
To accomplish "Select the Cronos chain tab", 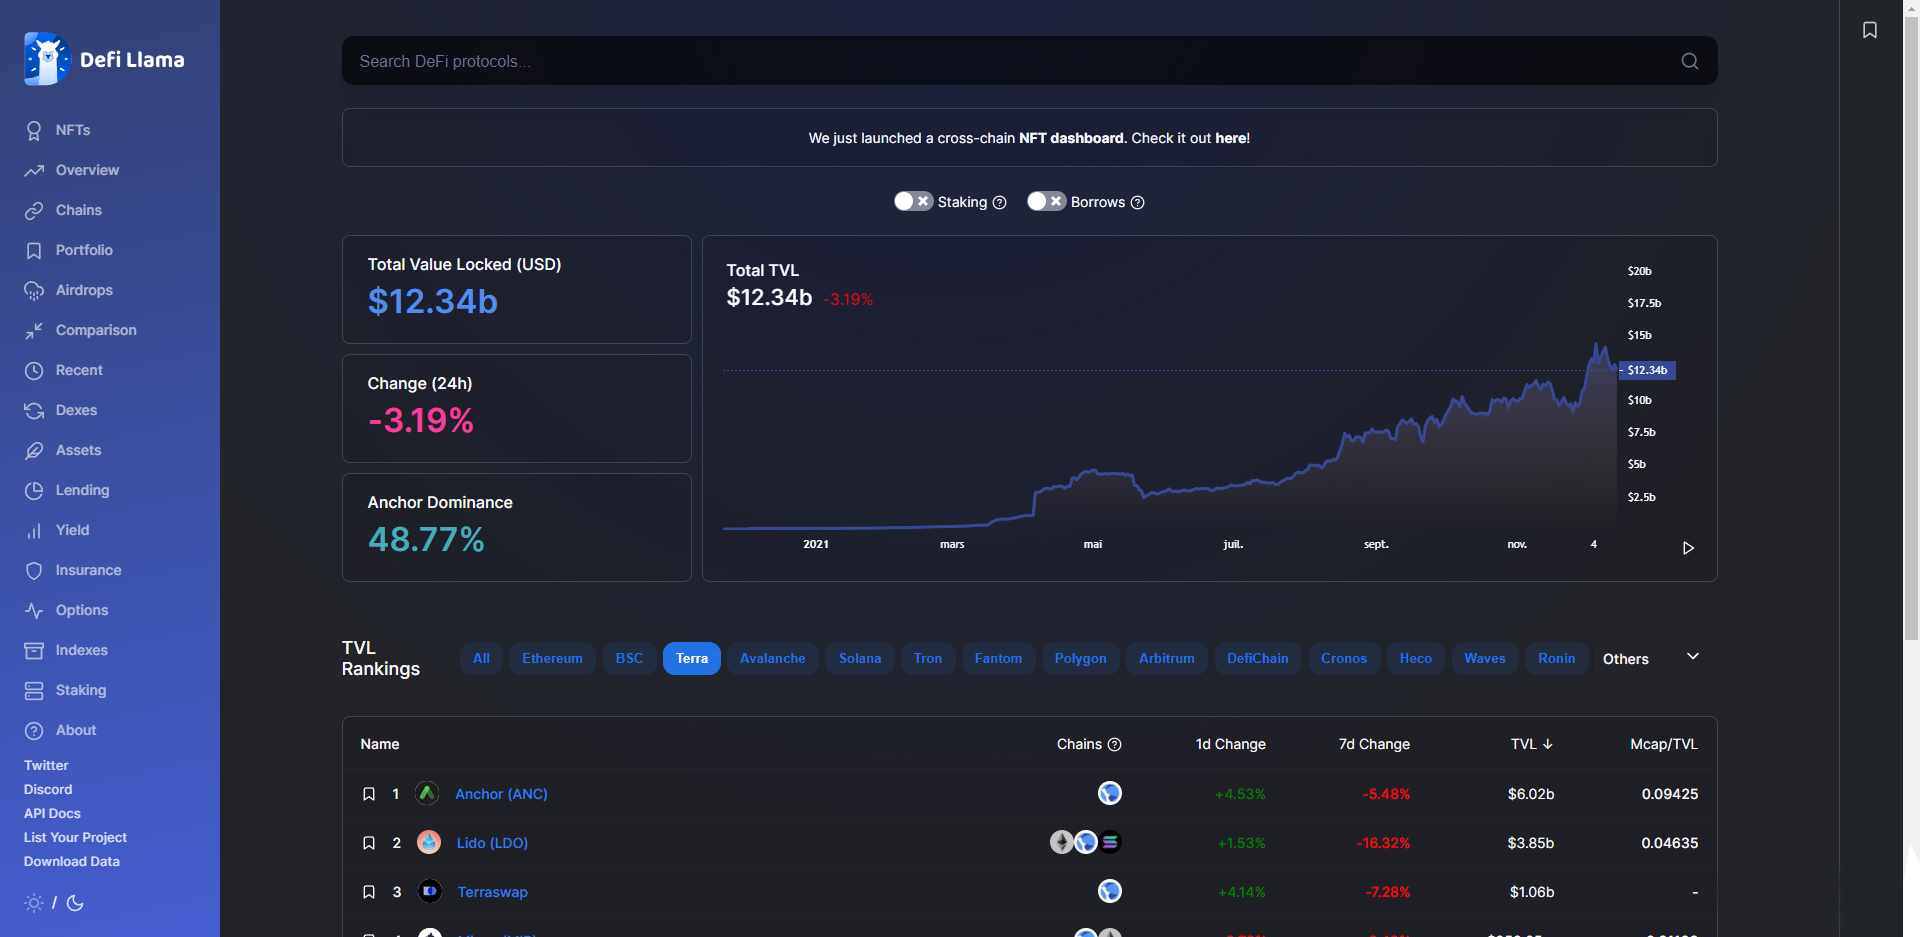I will point(1344,658).
